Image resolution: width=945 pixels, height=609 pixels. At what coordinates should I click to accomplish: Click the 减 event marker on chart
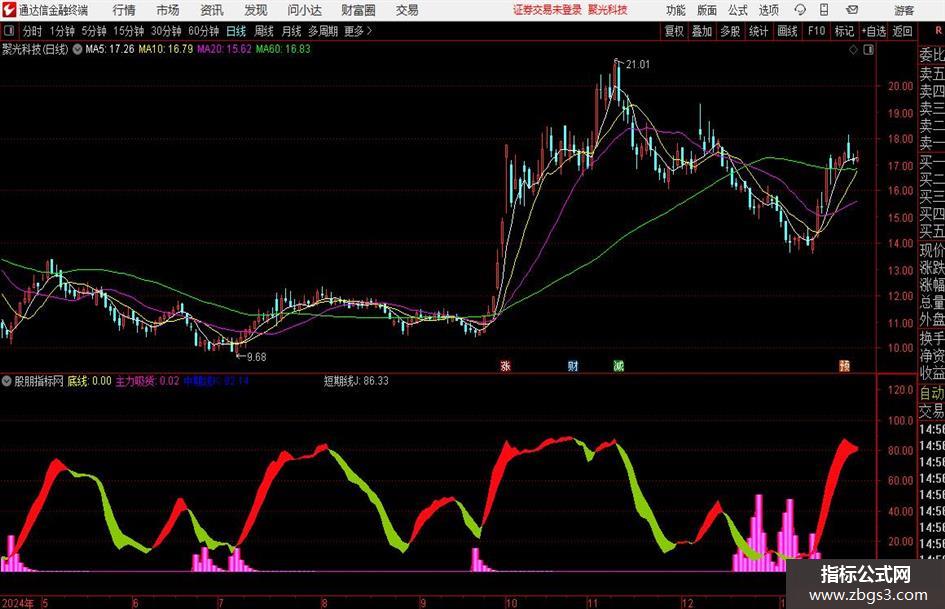click(618, 365)
